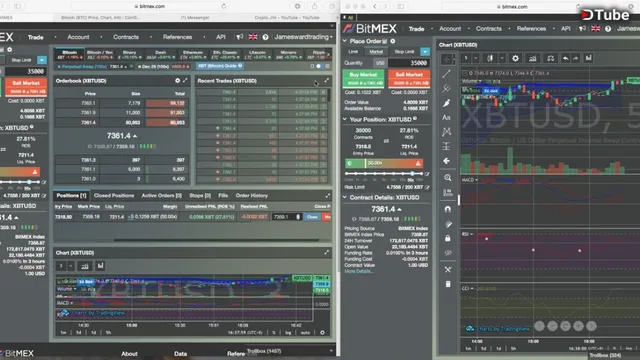Open XBT (Bitcoin) Guide link

tap(220, 66)
